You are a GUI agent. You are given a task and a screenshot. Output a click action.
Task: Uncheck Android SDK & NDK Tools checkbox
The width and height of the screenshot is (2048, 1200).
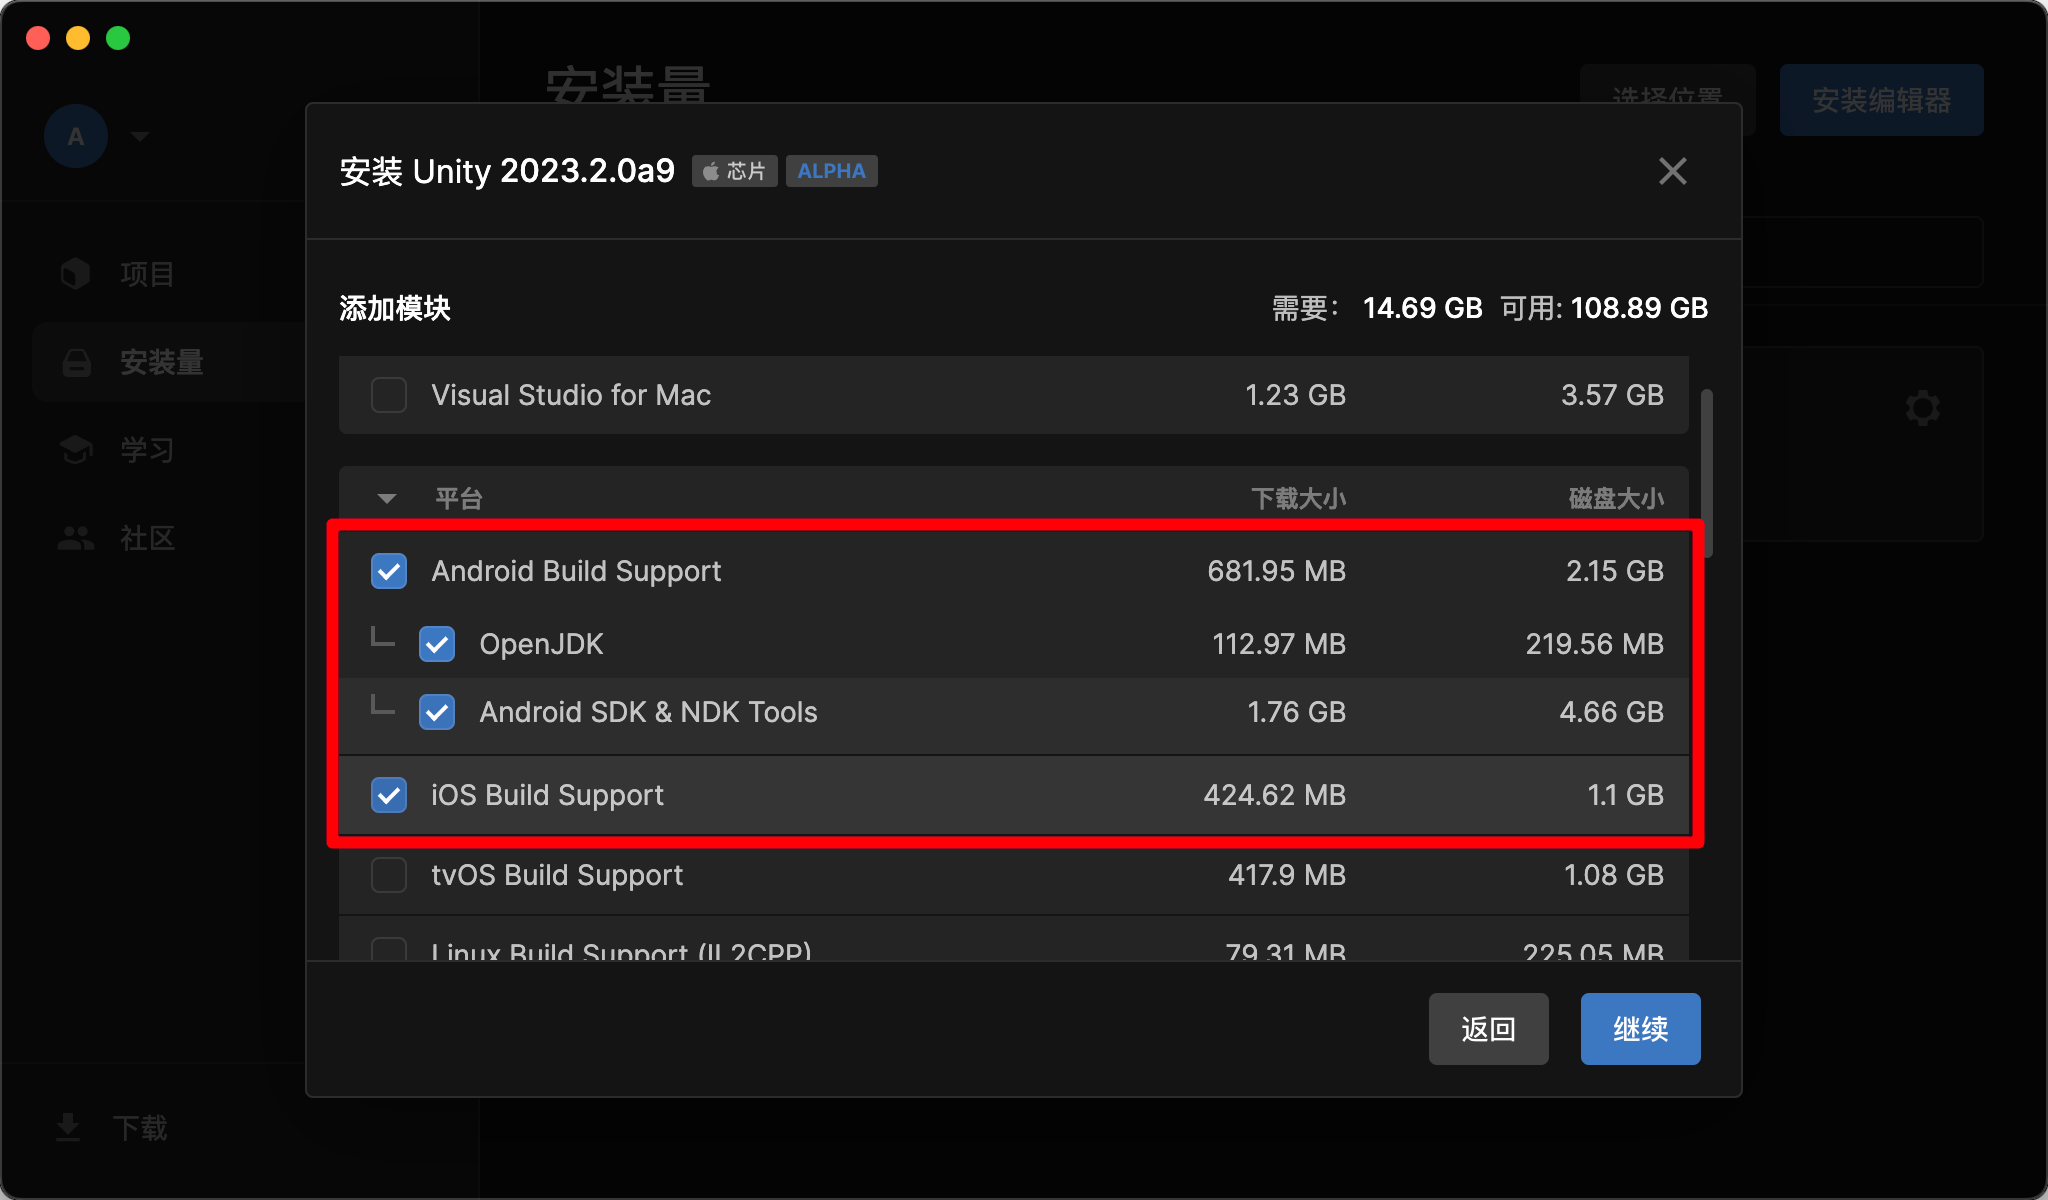pyautogui.click(x=437, y=712)
